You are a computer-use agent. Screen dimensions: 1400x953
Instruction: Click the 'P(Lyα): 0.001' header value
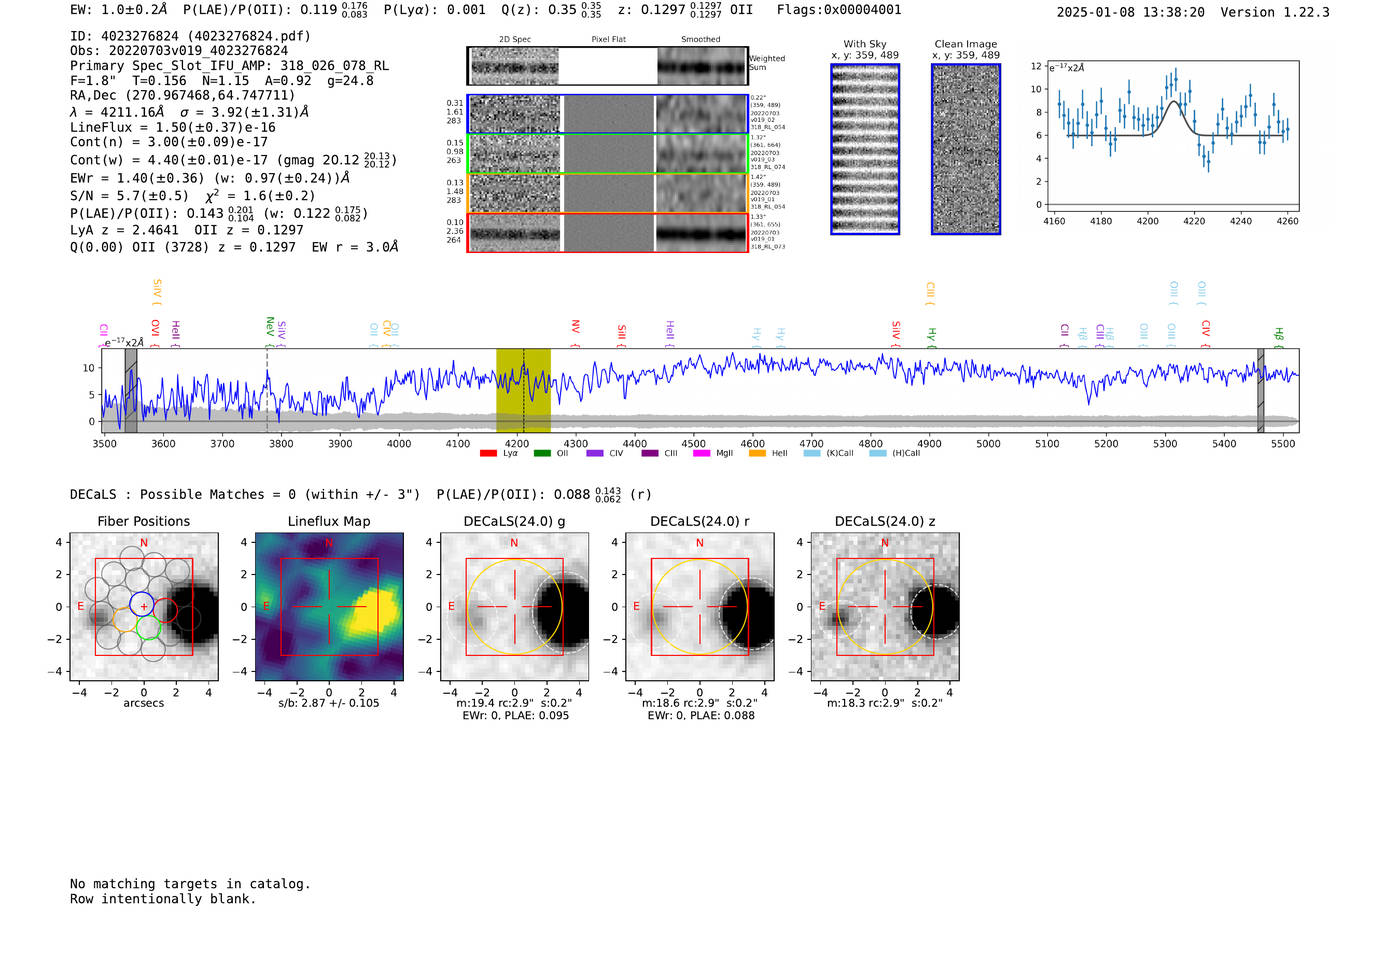tap(435, 10)
